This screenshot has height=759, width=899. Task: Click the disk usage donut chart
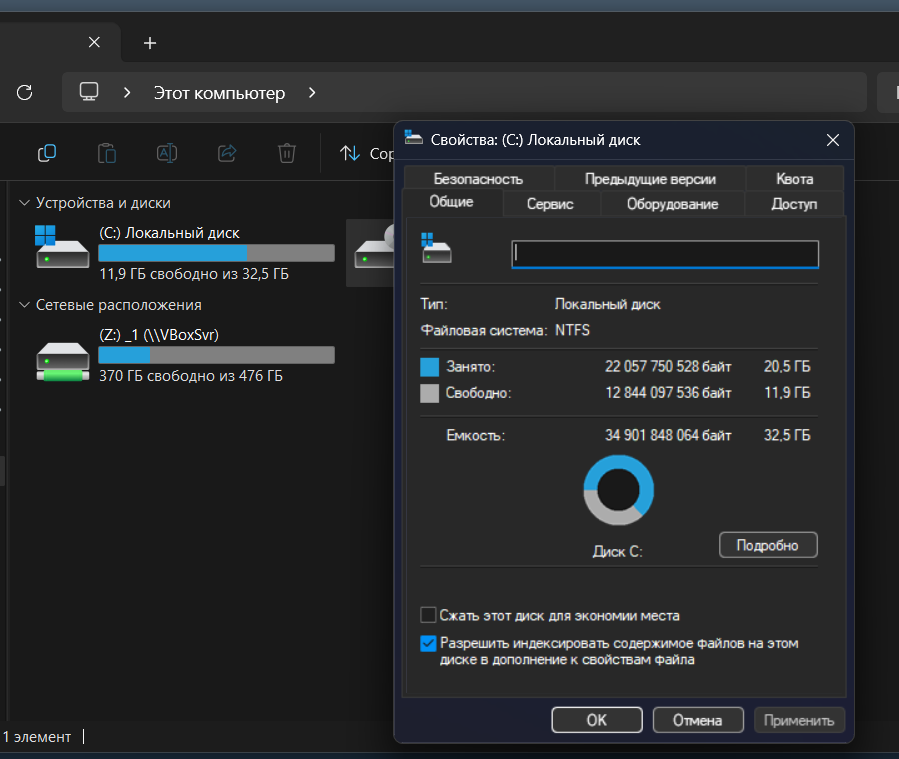[619, 490]
